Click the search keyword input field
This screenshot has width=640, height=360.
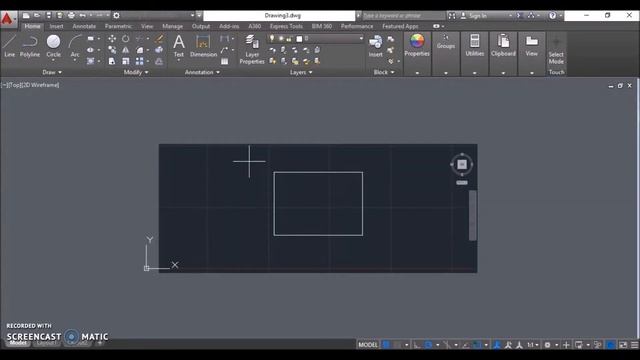pos(403,16)
